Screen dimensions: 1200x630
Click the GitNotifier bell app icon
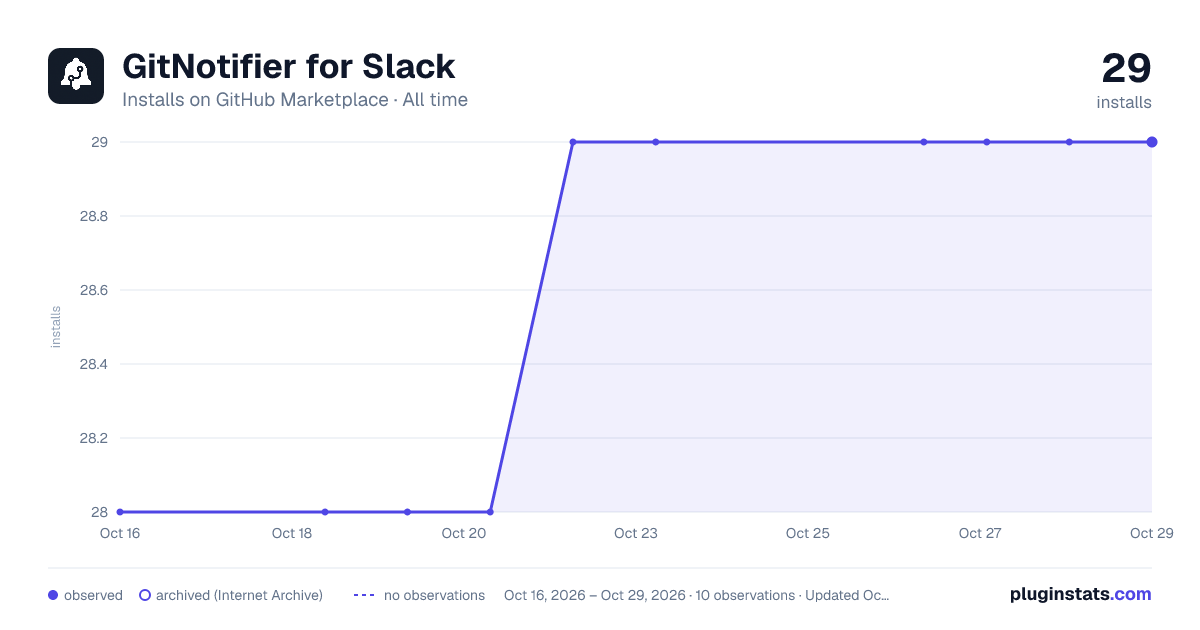76,76
